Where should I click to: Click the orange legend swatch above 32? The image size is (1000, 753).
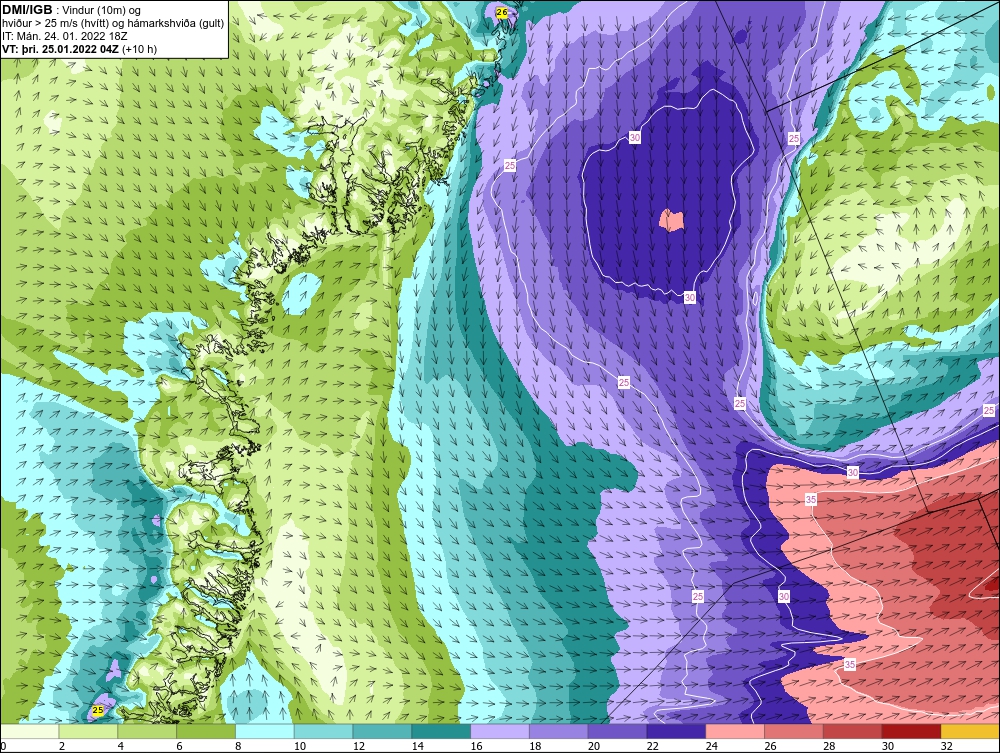click(970, 731)
